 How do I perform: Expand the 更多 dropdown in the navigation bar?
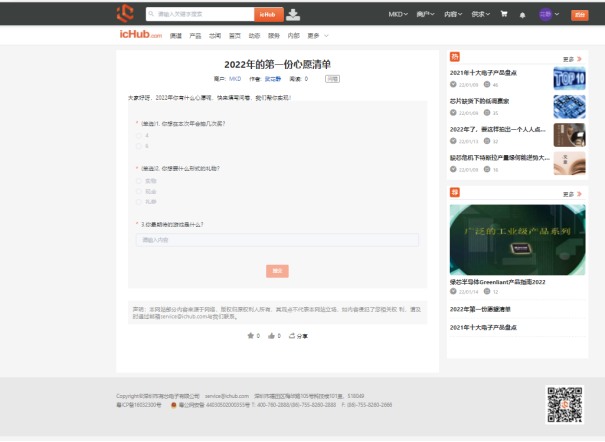point(316,36)
